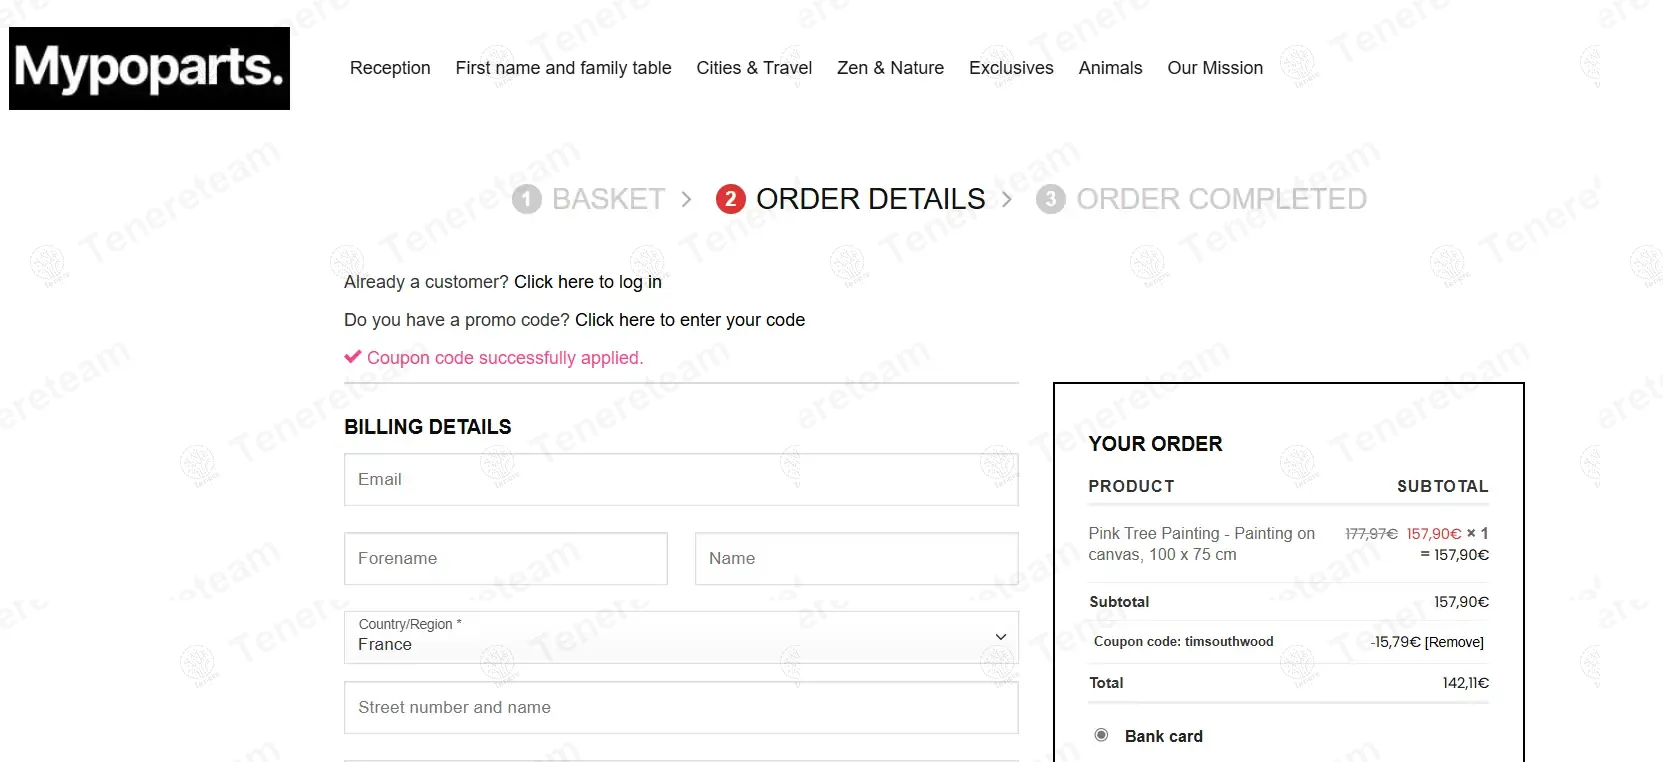Viewport: 1663px width, 762px height.
Task: Go to First name and family table
Action: (563, 68)
